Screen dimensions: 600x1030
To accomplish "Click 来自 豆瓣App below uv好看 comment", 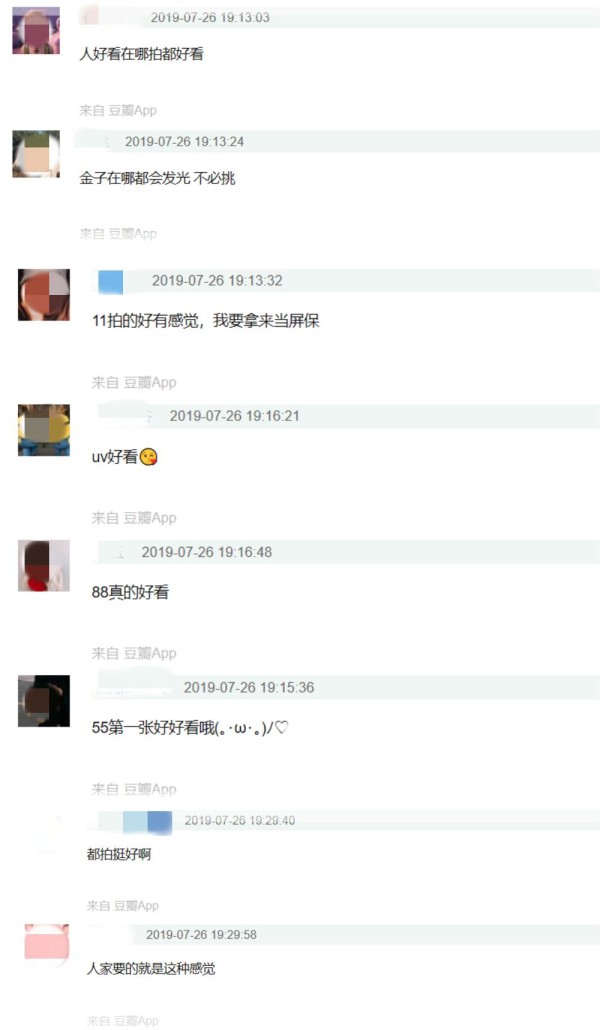I will [x=134, y=518].
